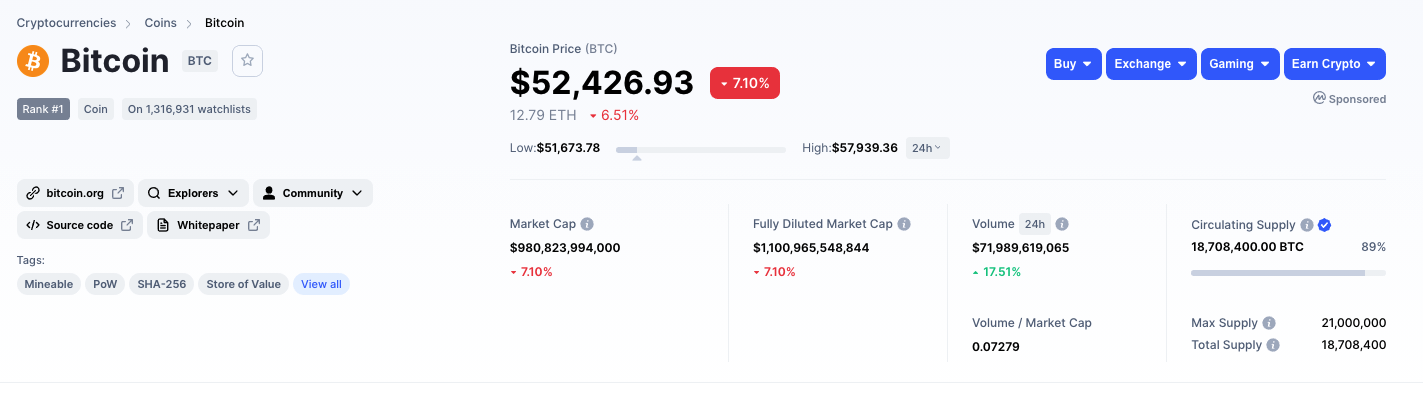Image resolution: width=1423 pixels, height=393 pixels.
Task: Click View all tags
Action: pos(321,284)
